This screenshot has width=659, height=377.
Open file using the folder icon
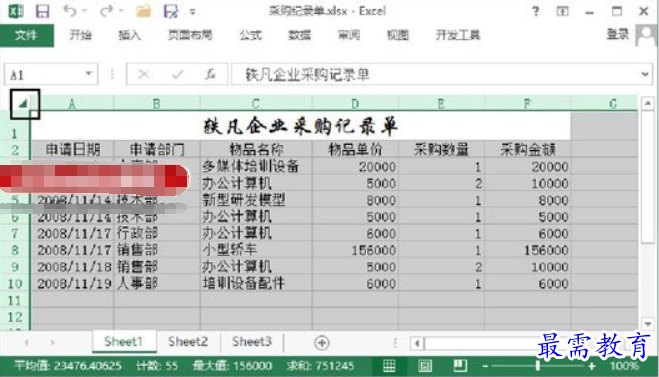tap(143, 11)
